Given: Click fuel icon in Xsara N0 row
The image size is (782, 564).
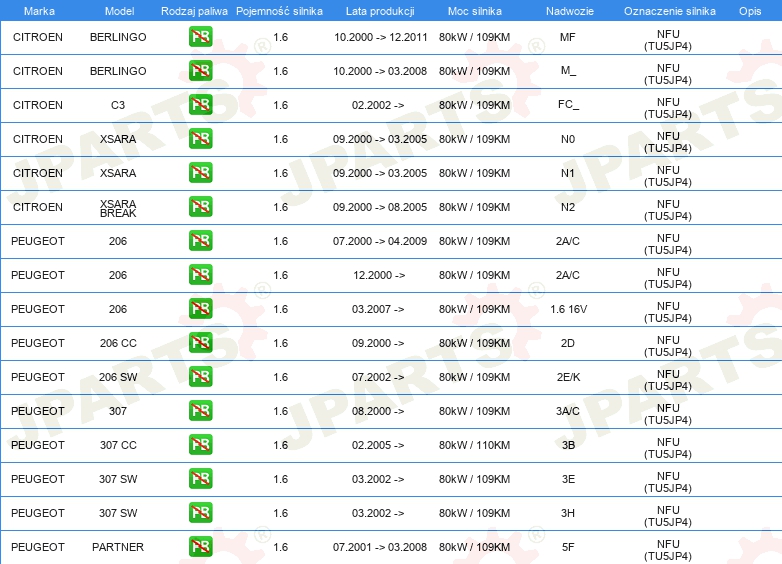Looking at the screenshot, I should [200, 139].
